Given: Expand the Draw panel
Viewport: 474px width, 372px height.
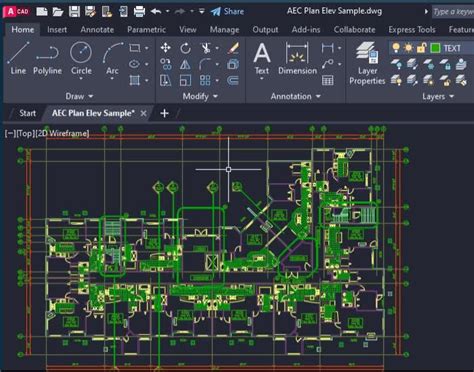Looking at the screenshot, I should 79,97.
